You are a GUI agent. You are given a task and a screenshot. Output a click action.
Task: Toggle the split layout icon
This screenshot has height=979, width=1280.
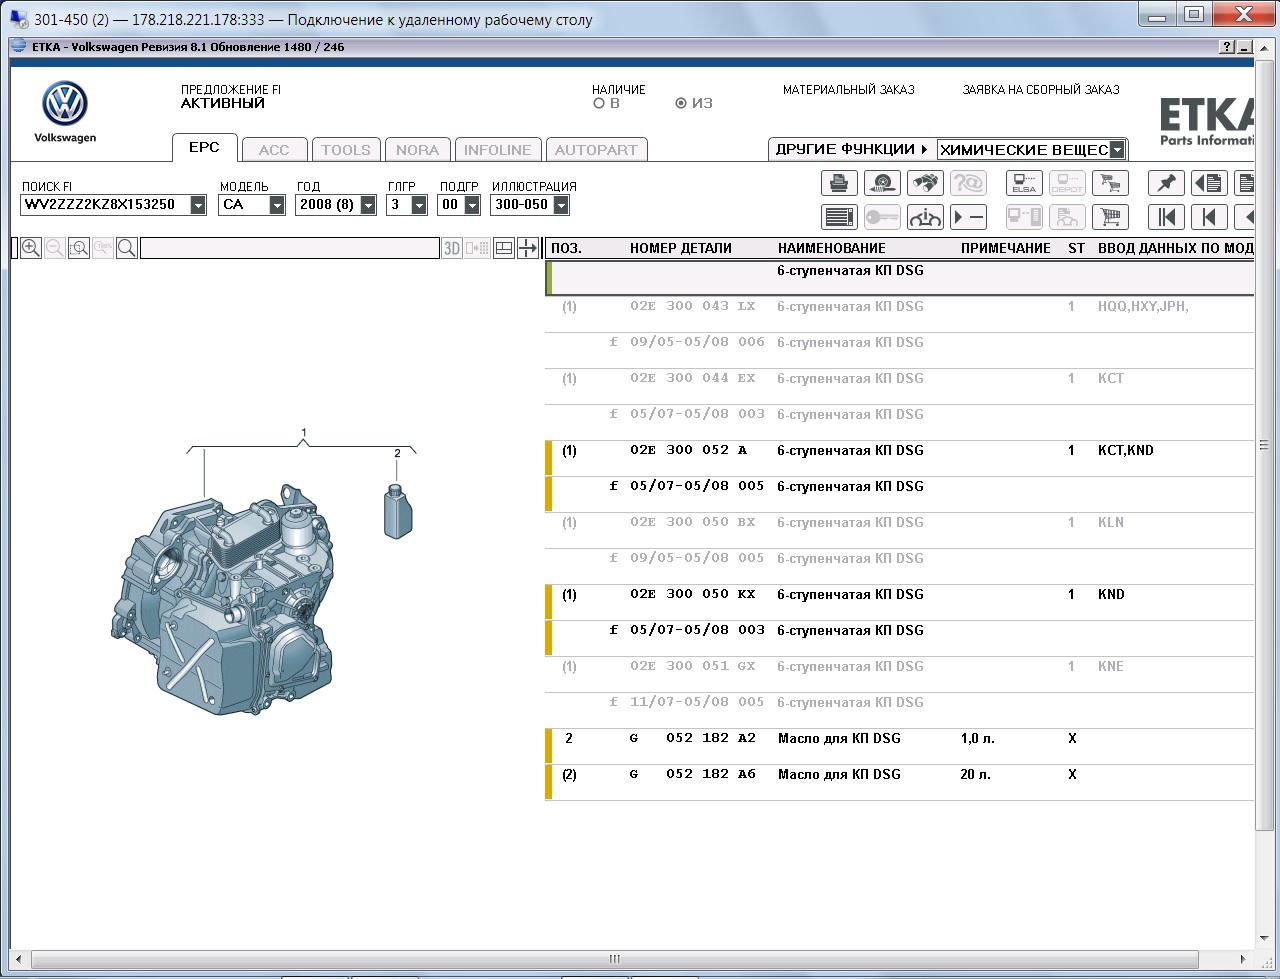click(504, 248)
